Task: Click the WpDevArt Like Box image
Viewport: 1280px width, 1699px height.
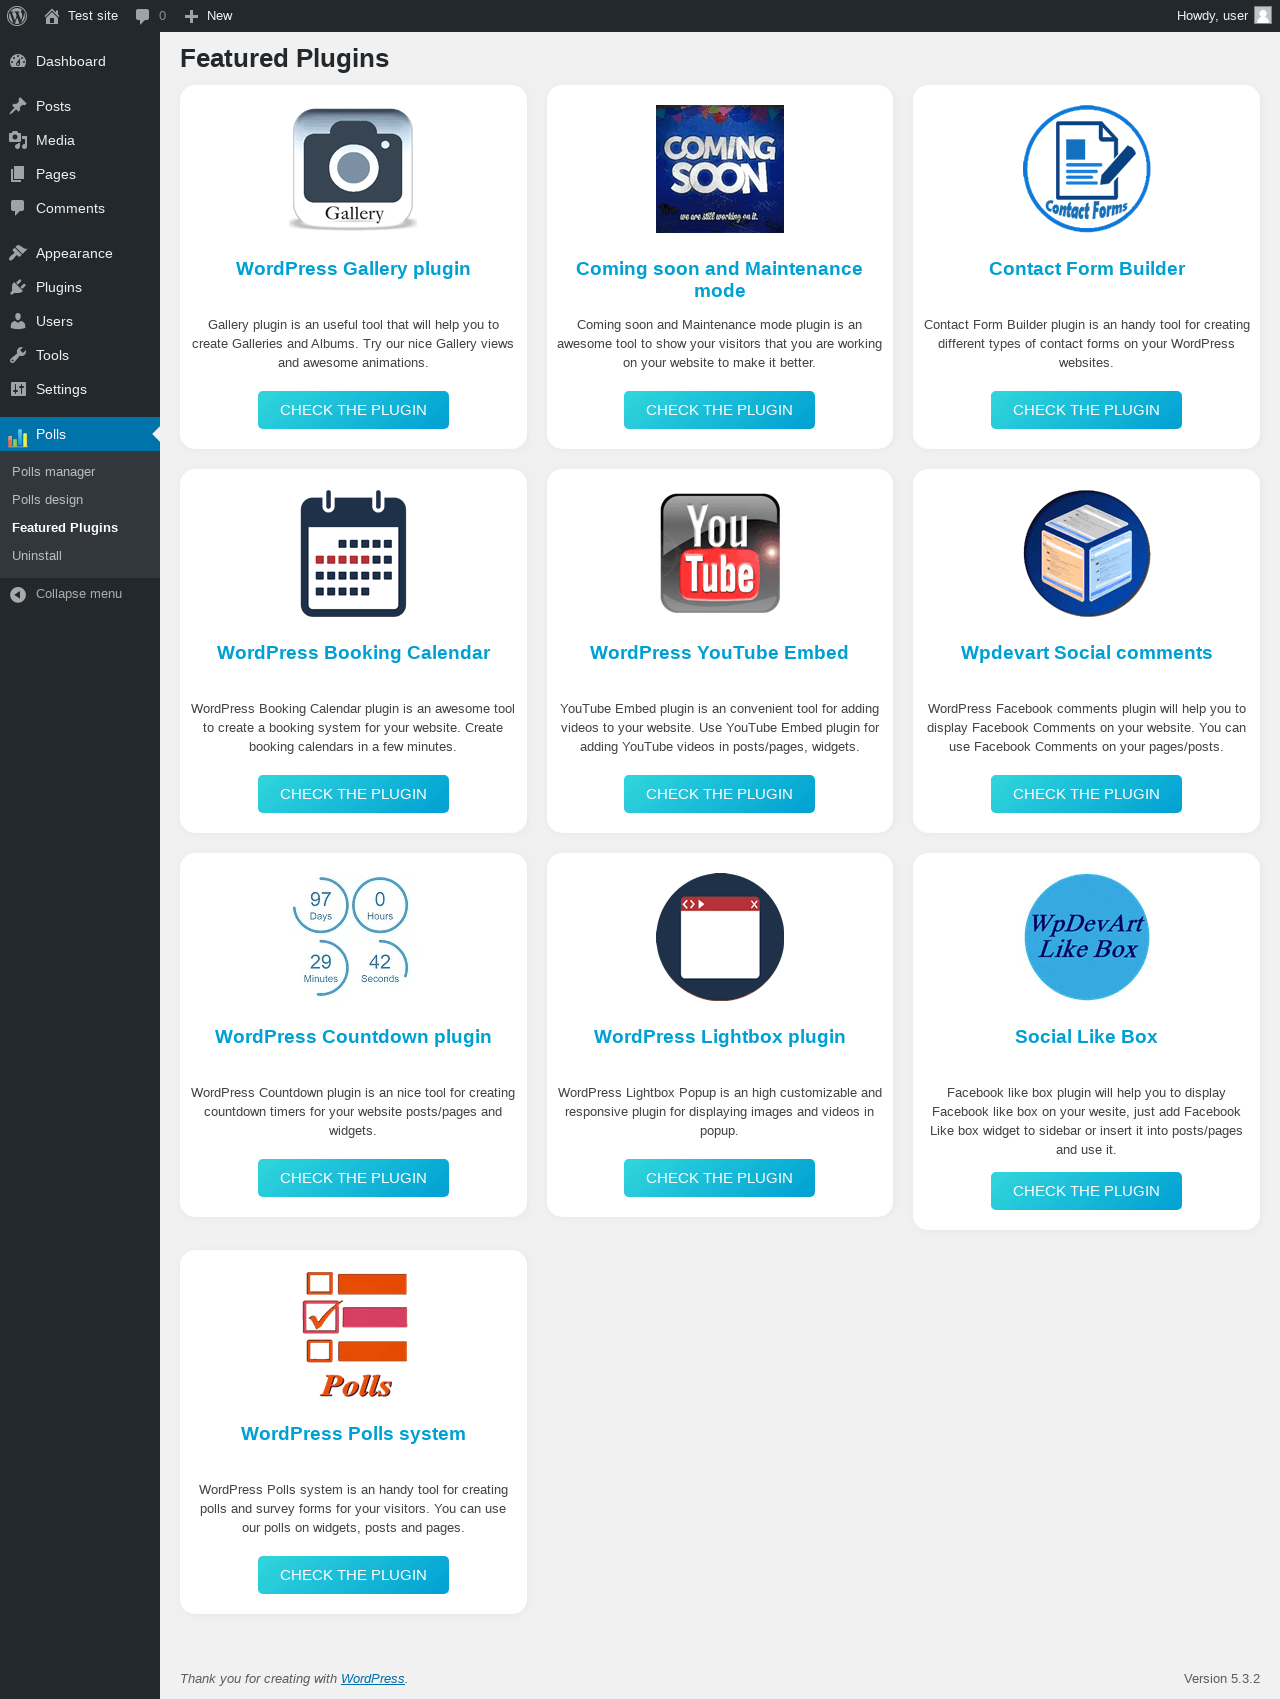Action: pos(1086,937)
